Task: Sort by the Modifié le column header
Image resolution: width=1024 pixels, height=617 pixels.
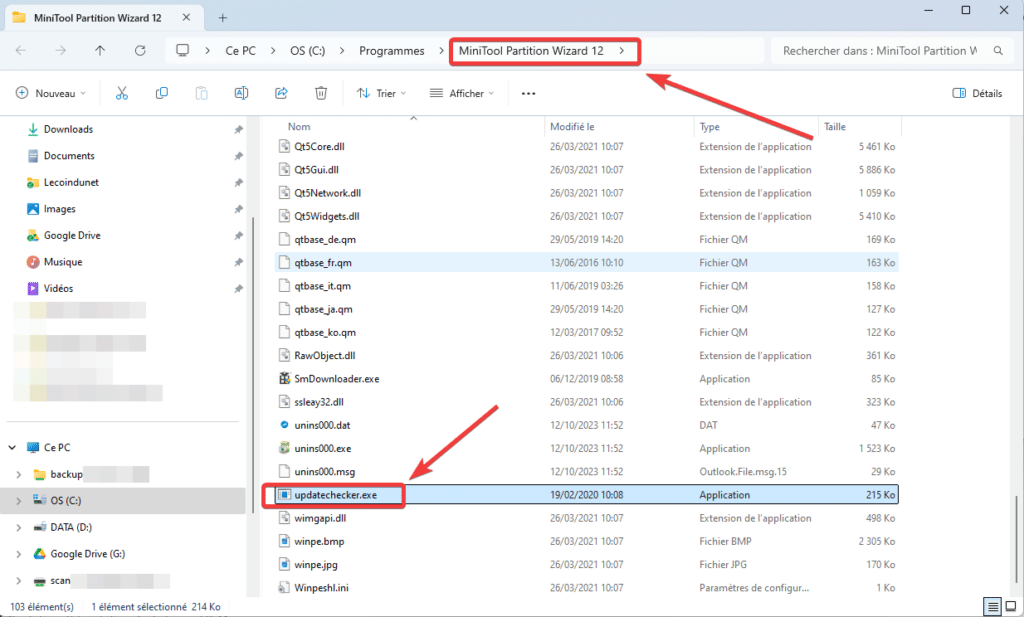Action: coord(572,127)
